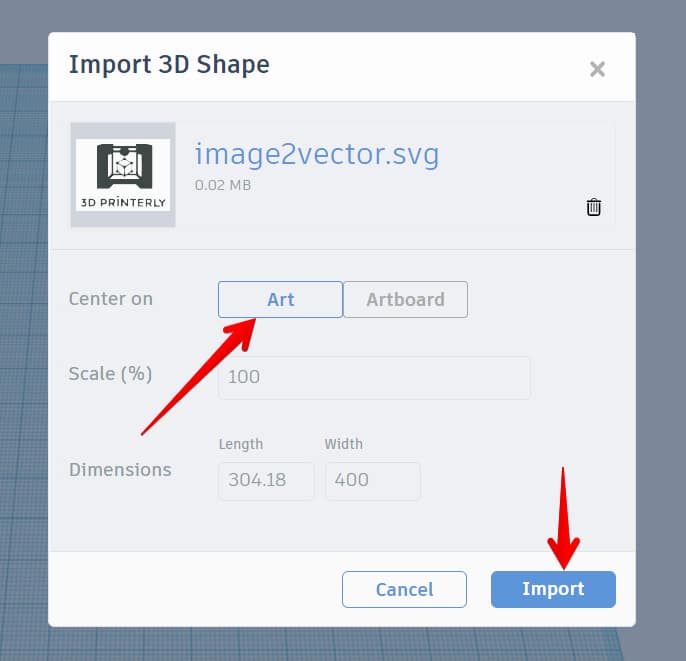Close the Import 3D Shape dialog

click(597, 69)
